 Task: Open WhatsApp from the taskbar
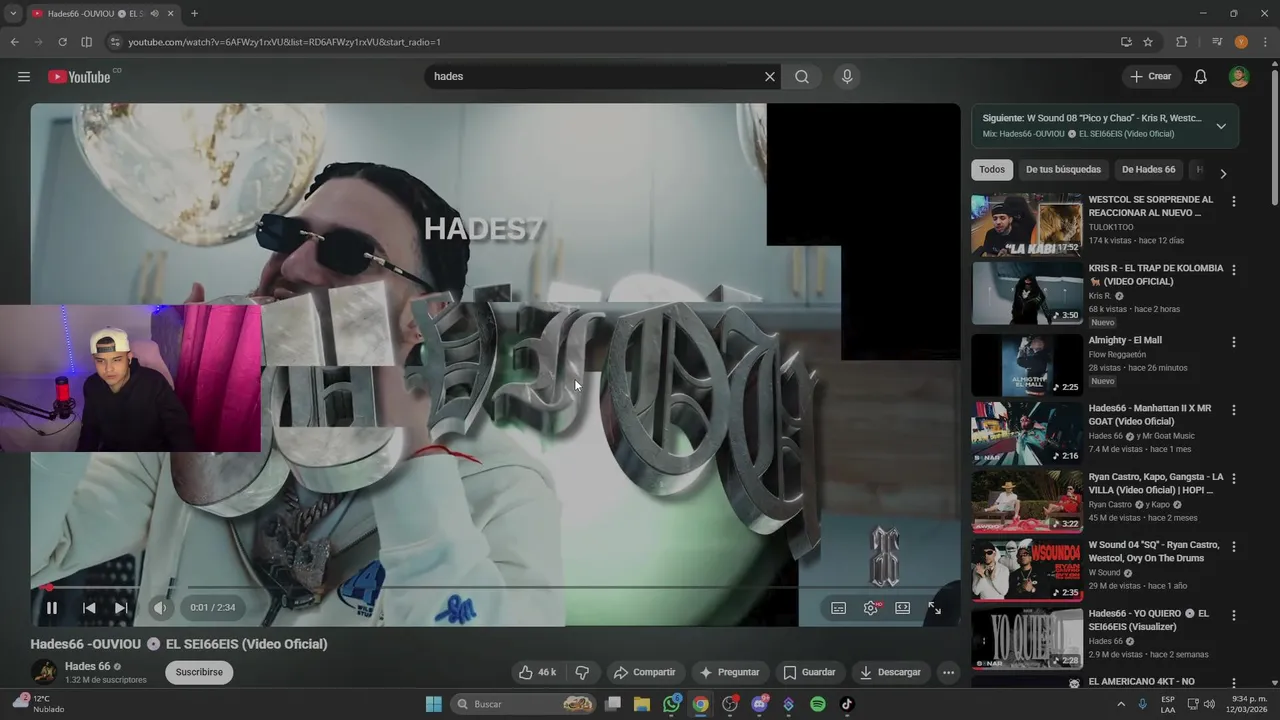[671, 704]
